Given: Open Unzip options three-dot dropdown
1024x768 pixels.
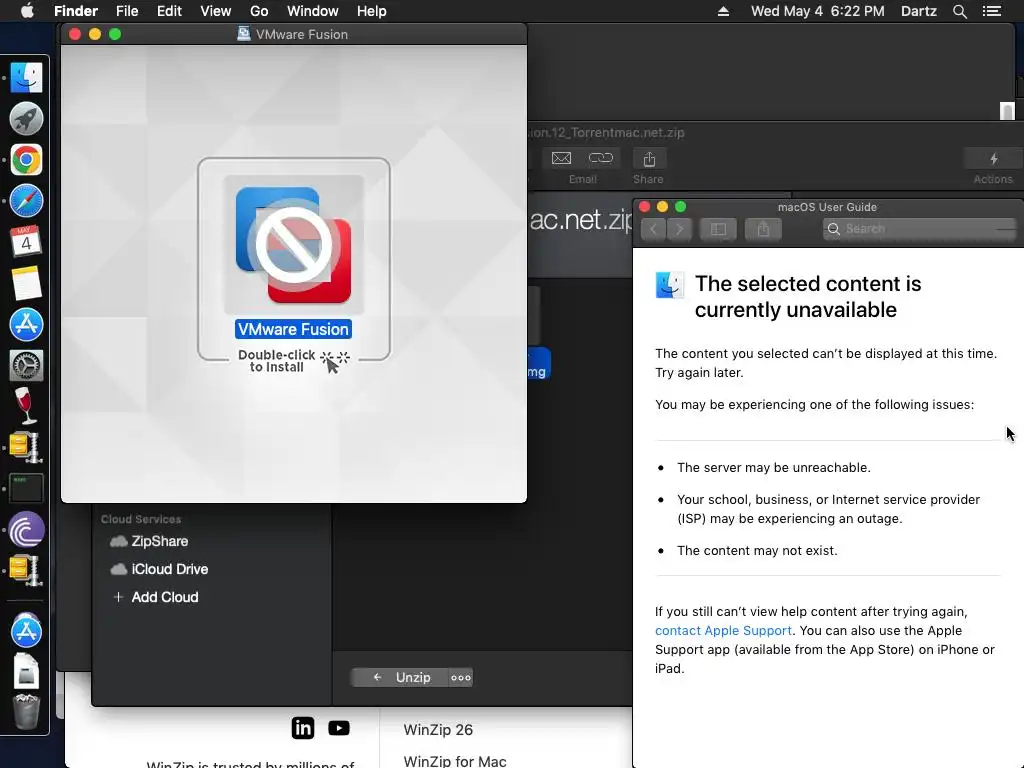Looking at the screenshot, I should pos(460,677).
